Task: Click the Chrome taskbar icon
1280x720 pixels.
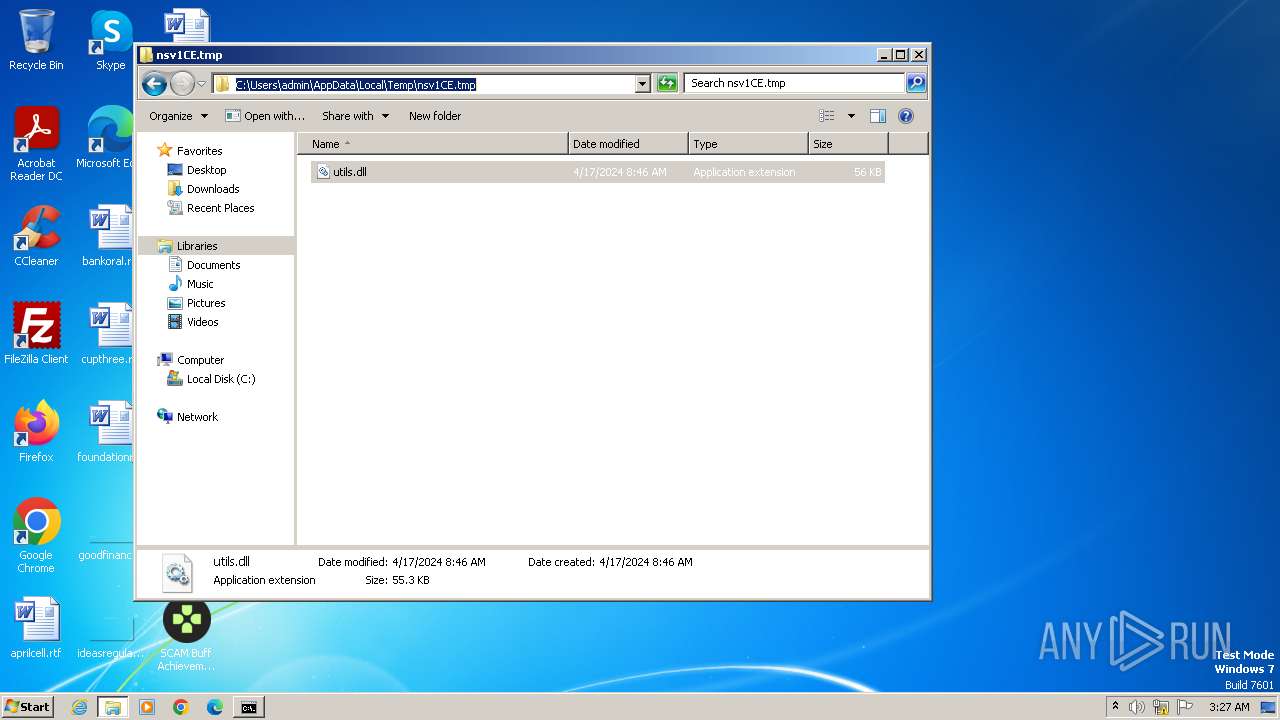Action: click(181, 707)
